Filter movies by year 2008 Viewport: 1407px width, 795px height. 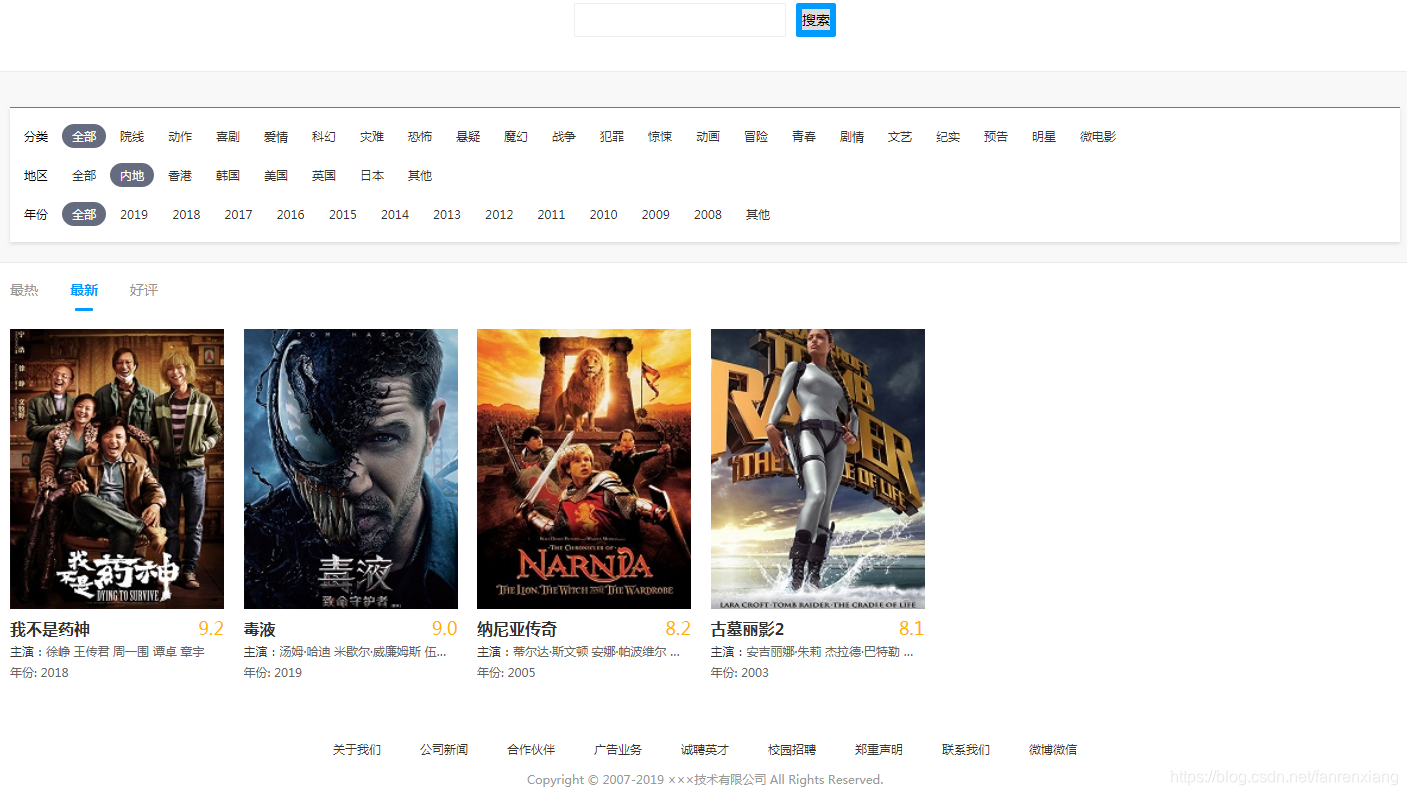point(708,214)
